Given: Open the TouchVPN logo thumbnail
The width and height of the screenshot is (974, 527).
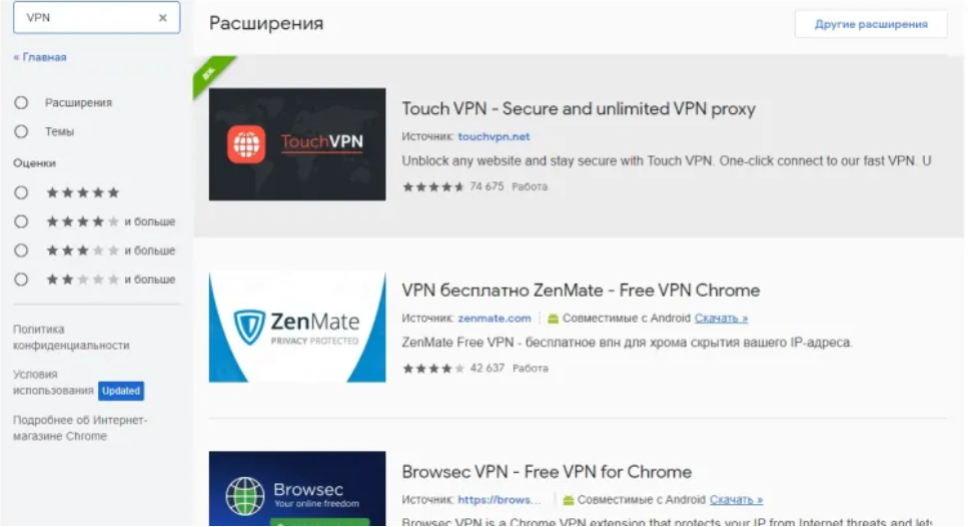Looking at the screenshot, I should (x=297, y=144).
